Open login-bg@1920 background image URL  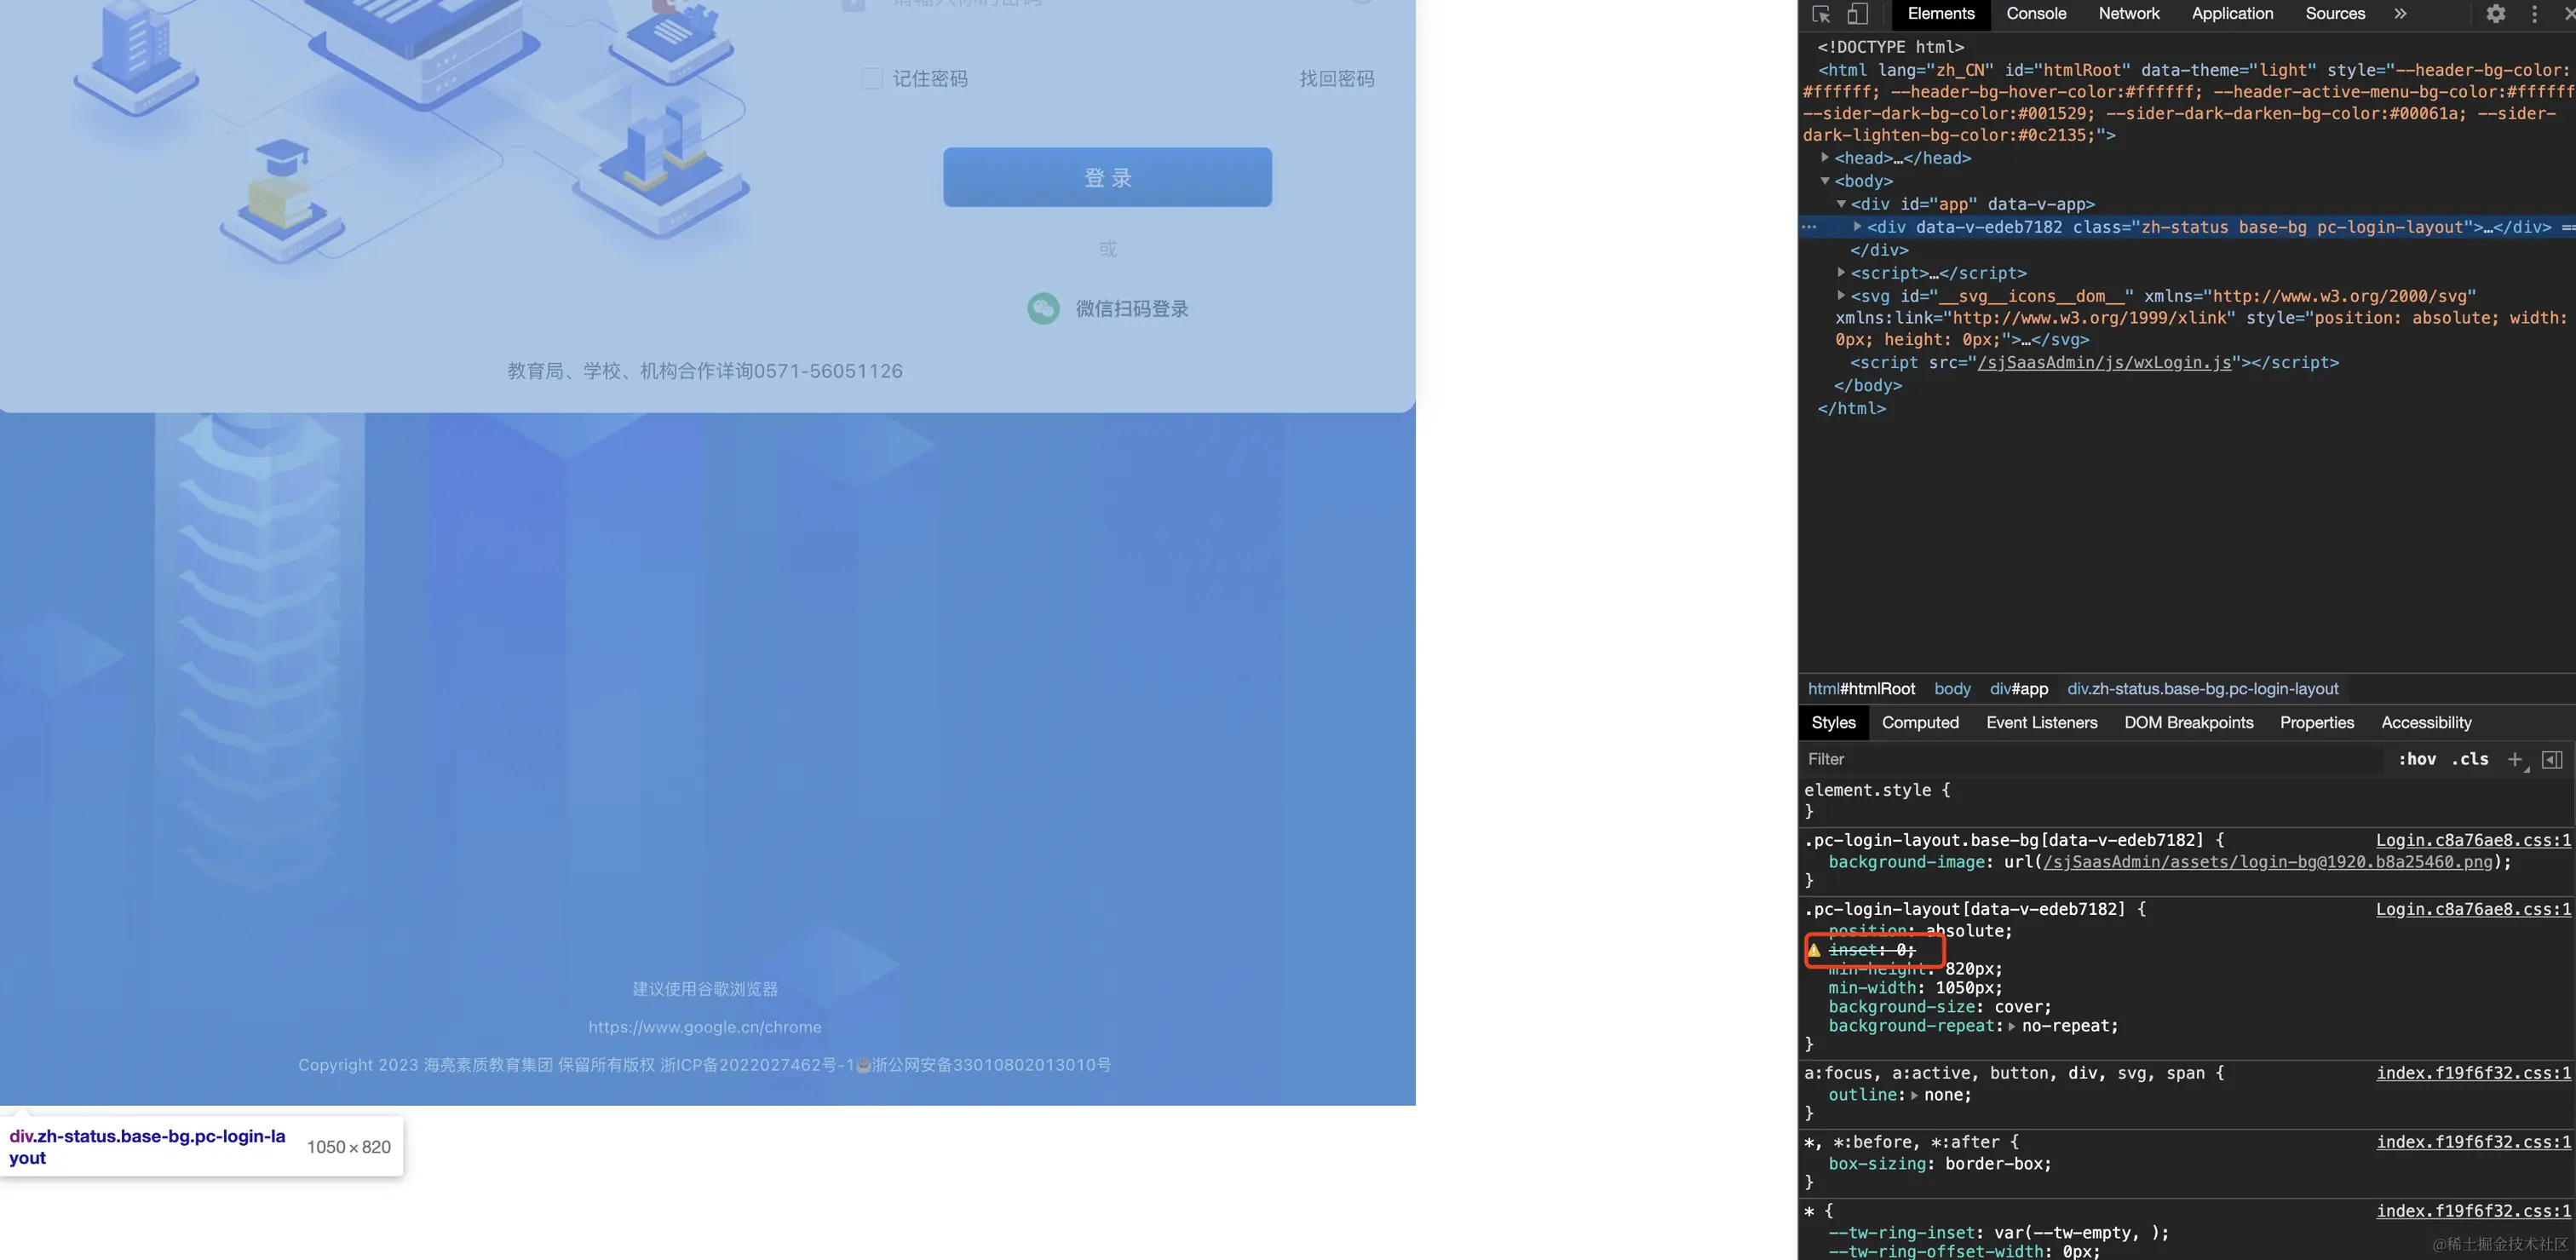point(2268,862)
